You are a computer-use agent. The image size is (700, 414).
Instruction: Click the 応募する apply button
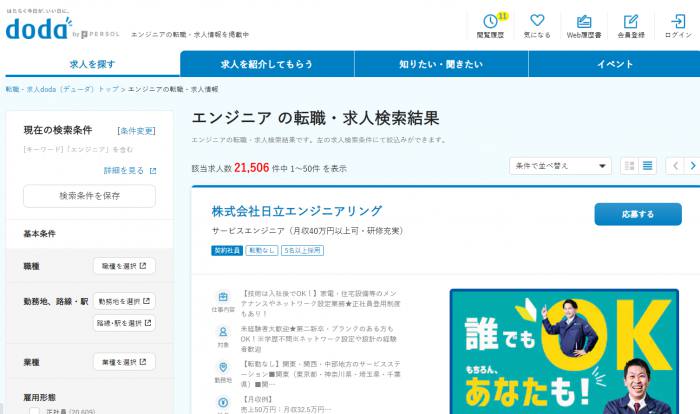pos(638,214)
